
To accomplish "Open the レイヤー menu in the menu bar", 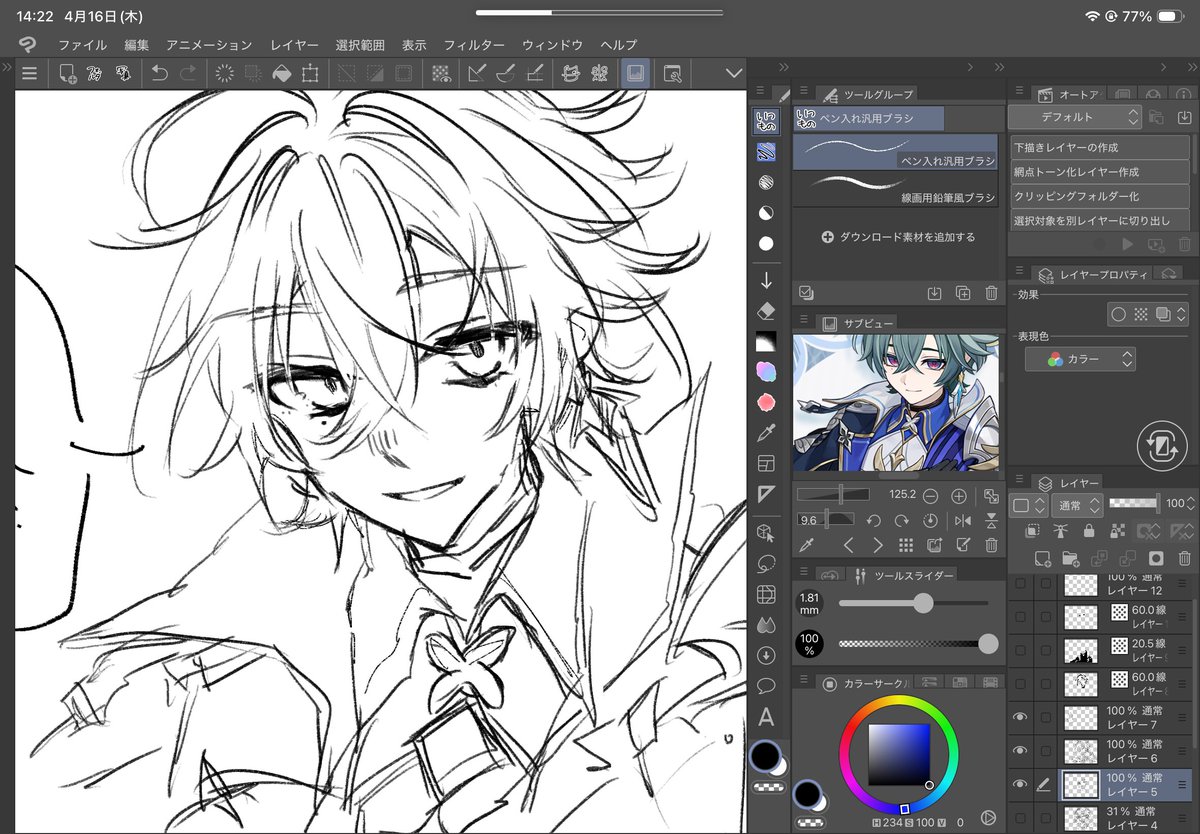I will [x=294, y=45].
